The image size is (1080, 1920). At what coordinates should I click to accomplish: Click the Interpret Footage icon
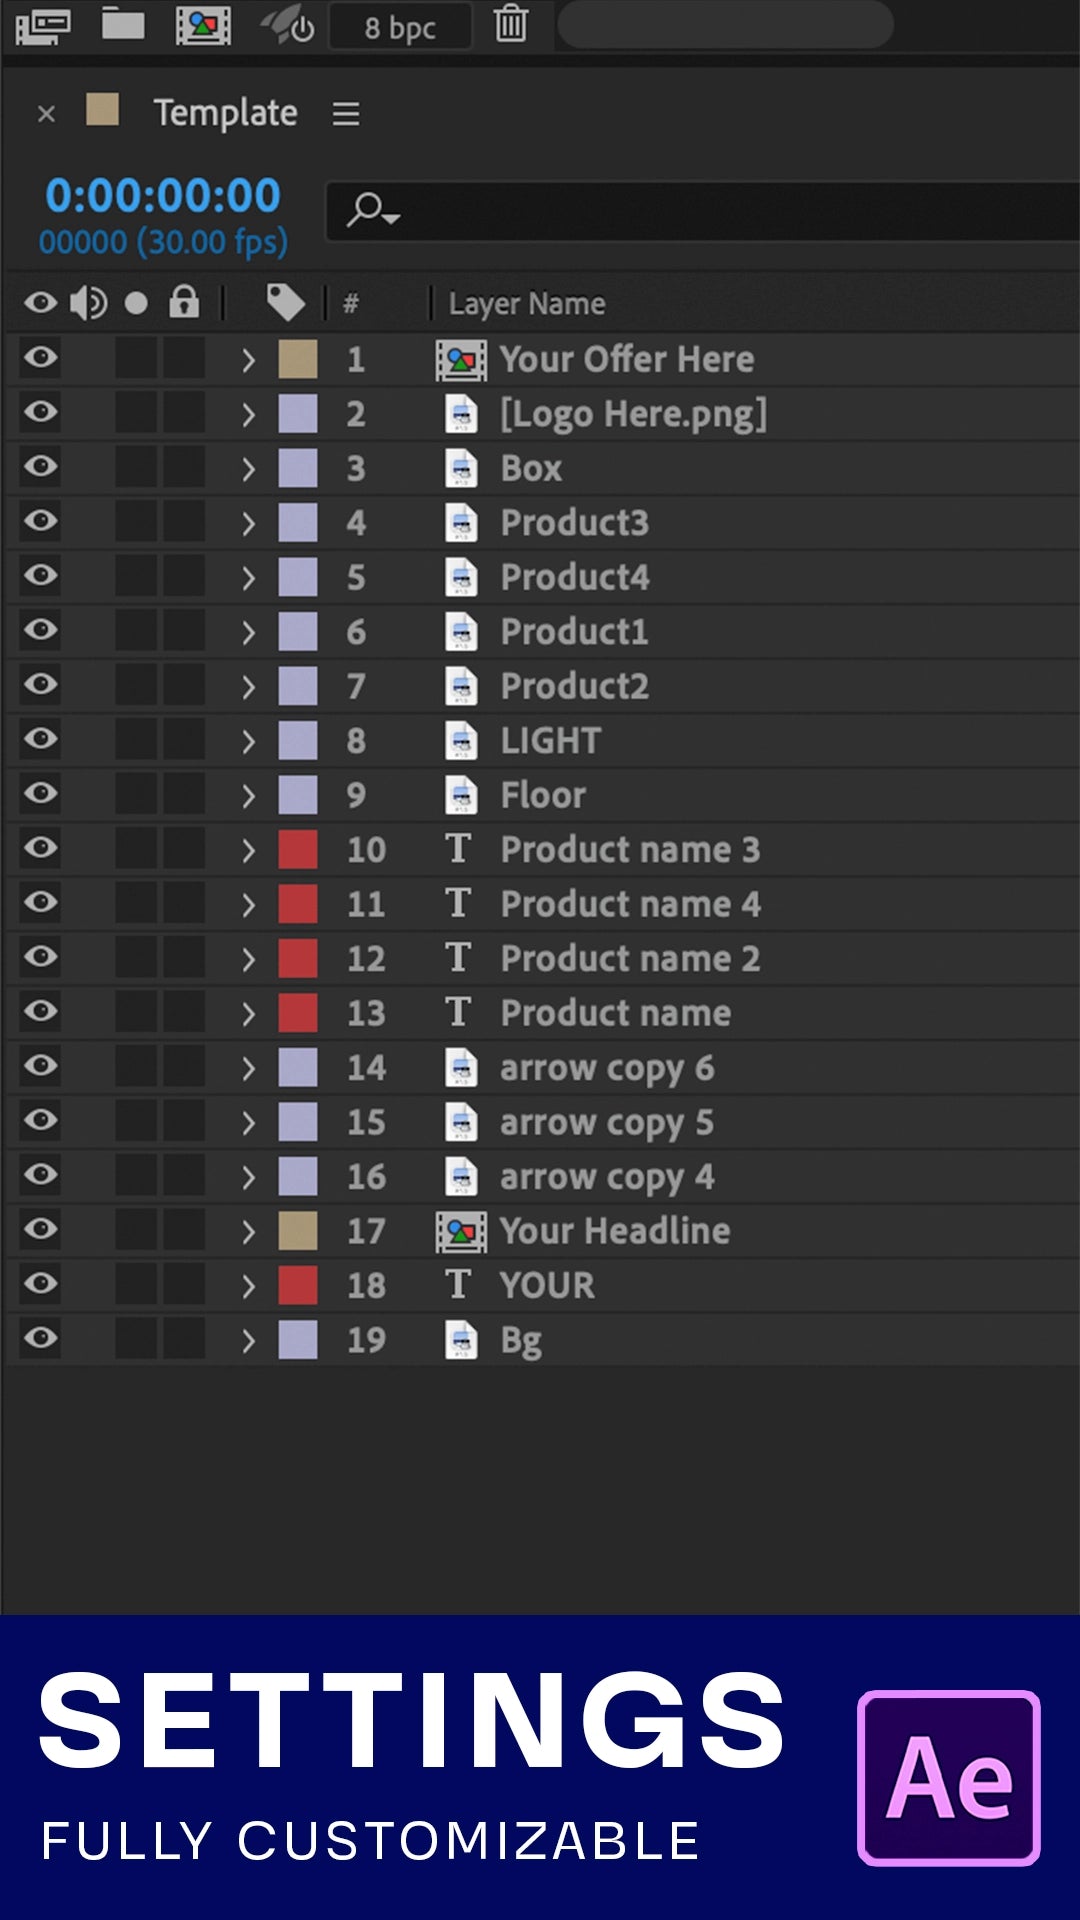43,25
